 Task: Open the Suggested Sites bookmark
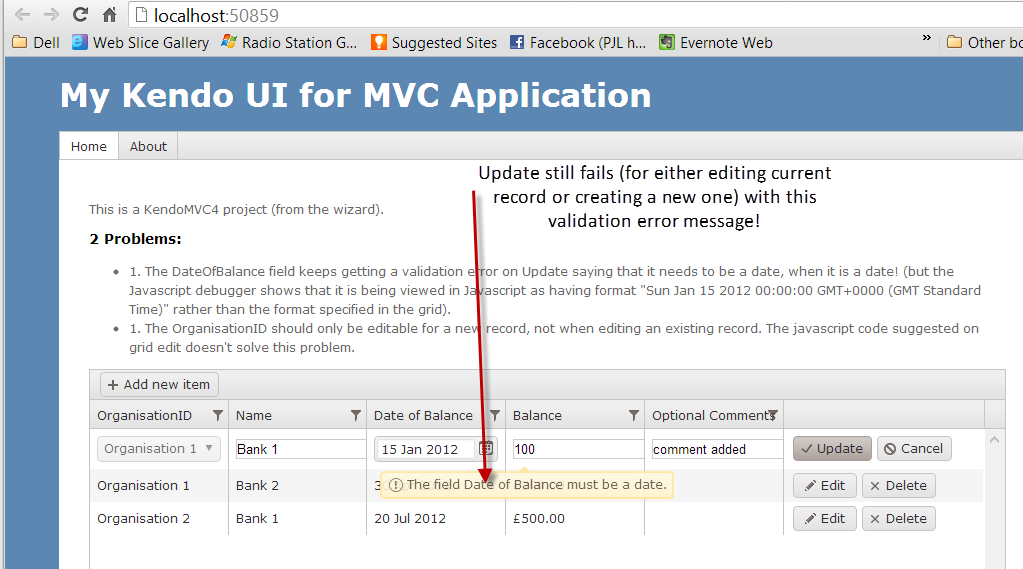pyautogui.click(x=434, y=42)
